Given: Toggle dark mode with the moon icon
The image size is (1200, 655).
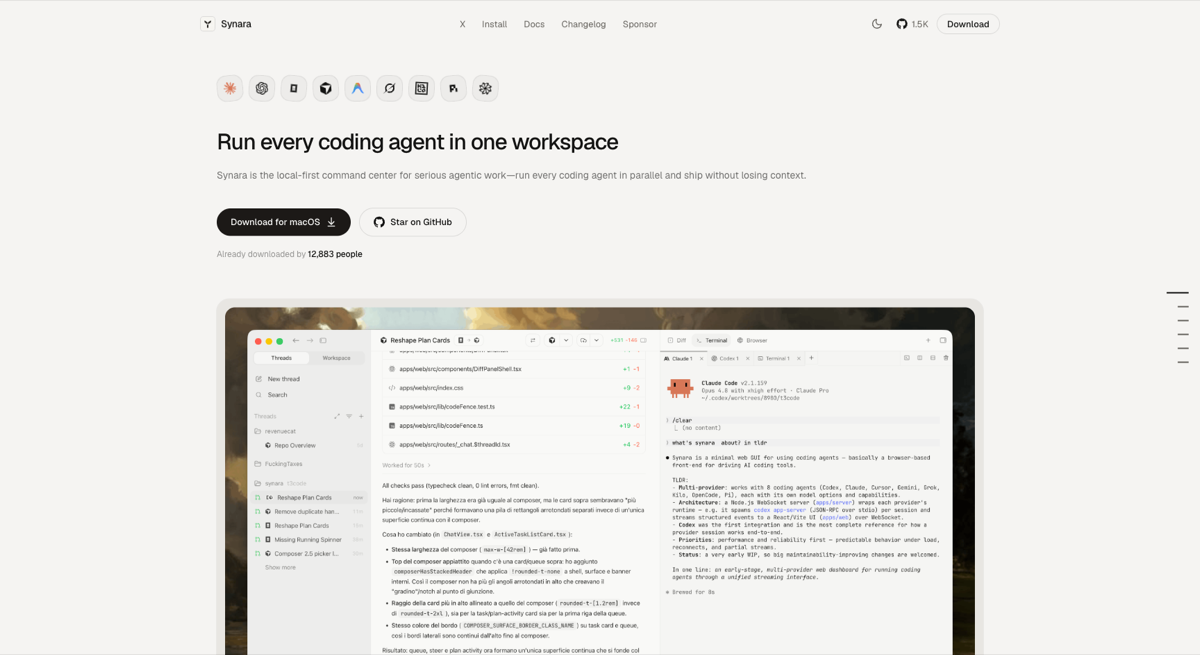Looking at the screenshot, I should coord(877,24).
